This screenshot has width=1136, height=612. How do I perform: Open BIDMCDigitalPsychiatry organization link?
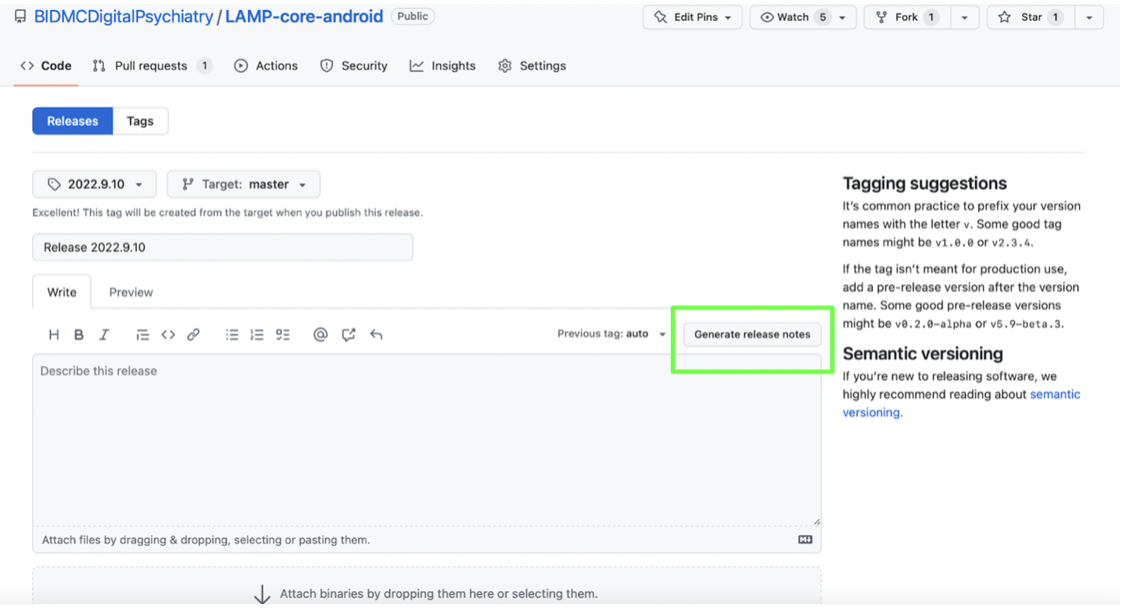coord(123,17)
